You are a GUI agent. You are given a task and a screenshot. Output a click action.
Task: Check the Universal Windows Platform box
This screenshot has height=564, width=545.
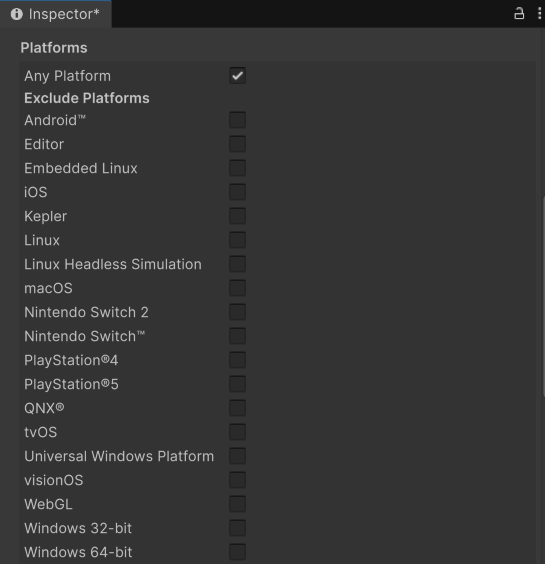pos(237,456)
